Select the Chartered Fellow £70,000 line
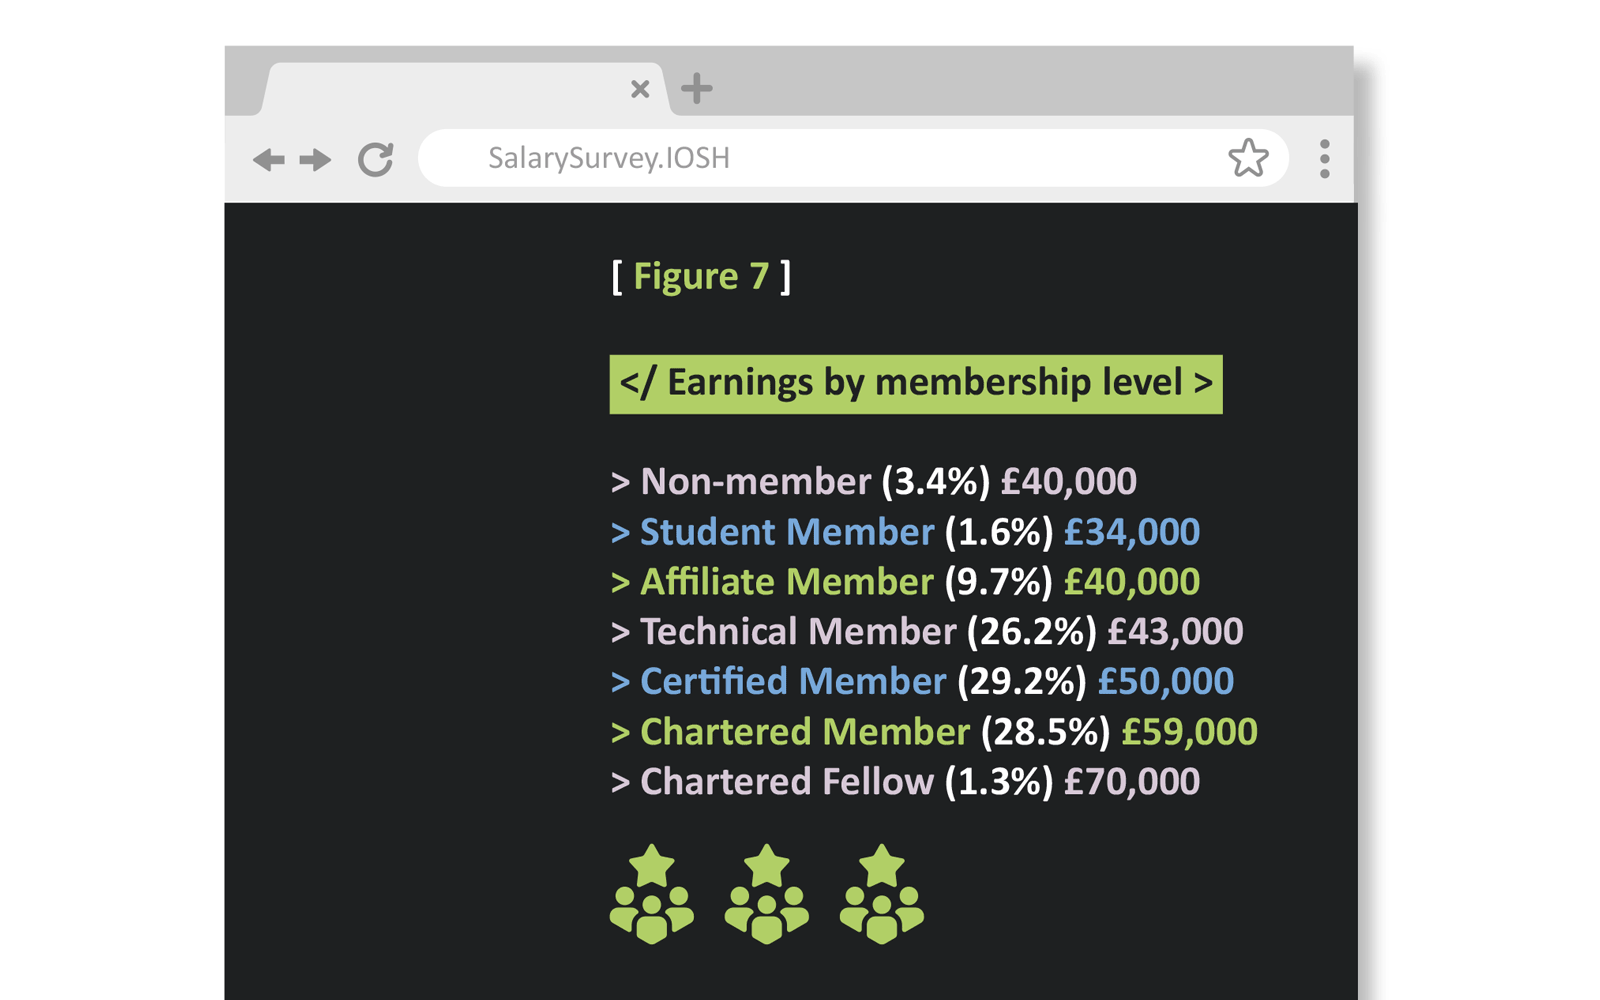The height and width of the screenshot is (1000, 1600). 905,782
